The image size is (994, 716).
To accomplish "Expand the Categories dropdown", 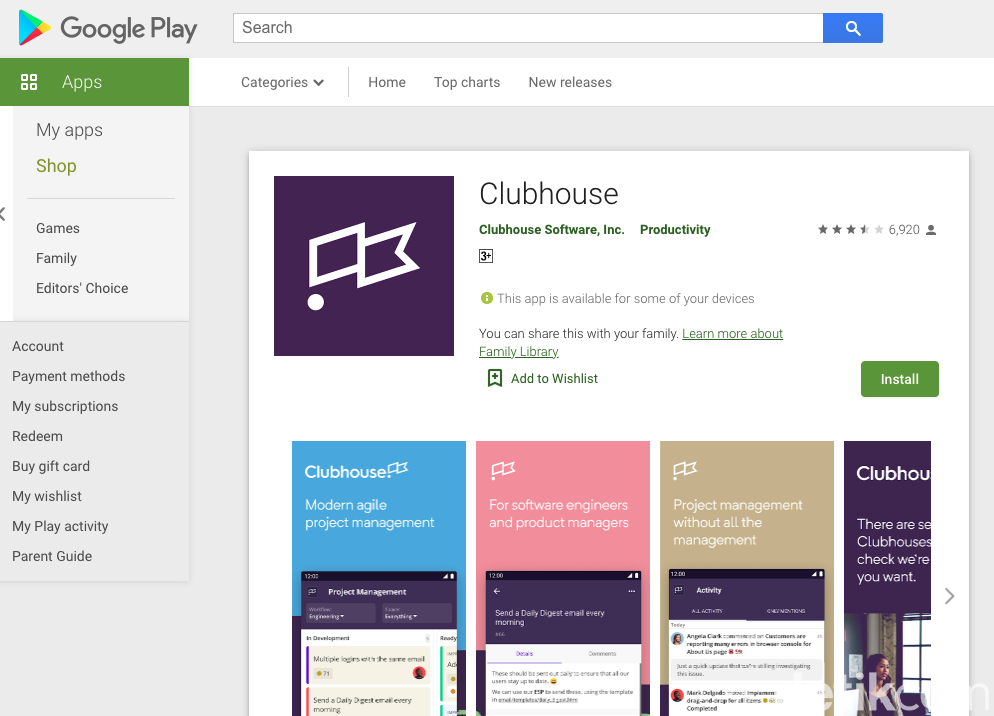I will (282, 82).
